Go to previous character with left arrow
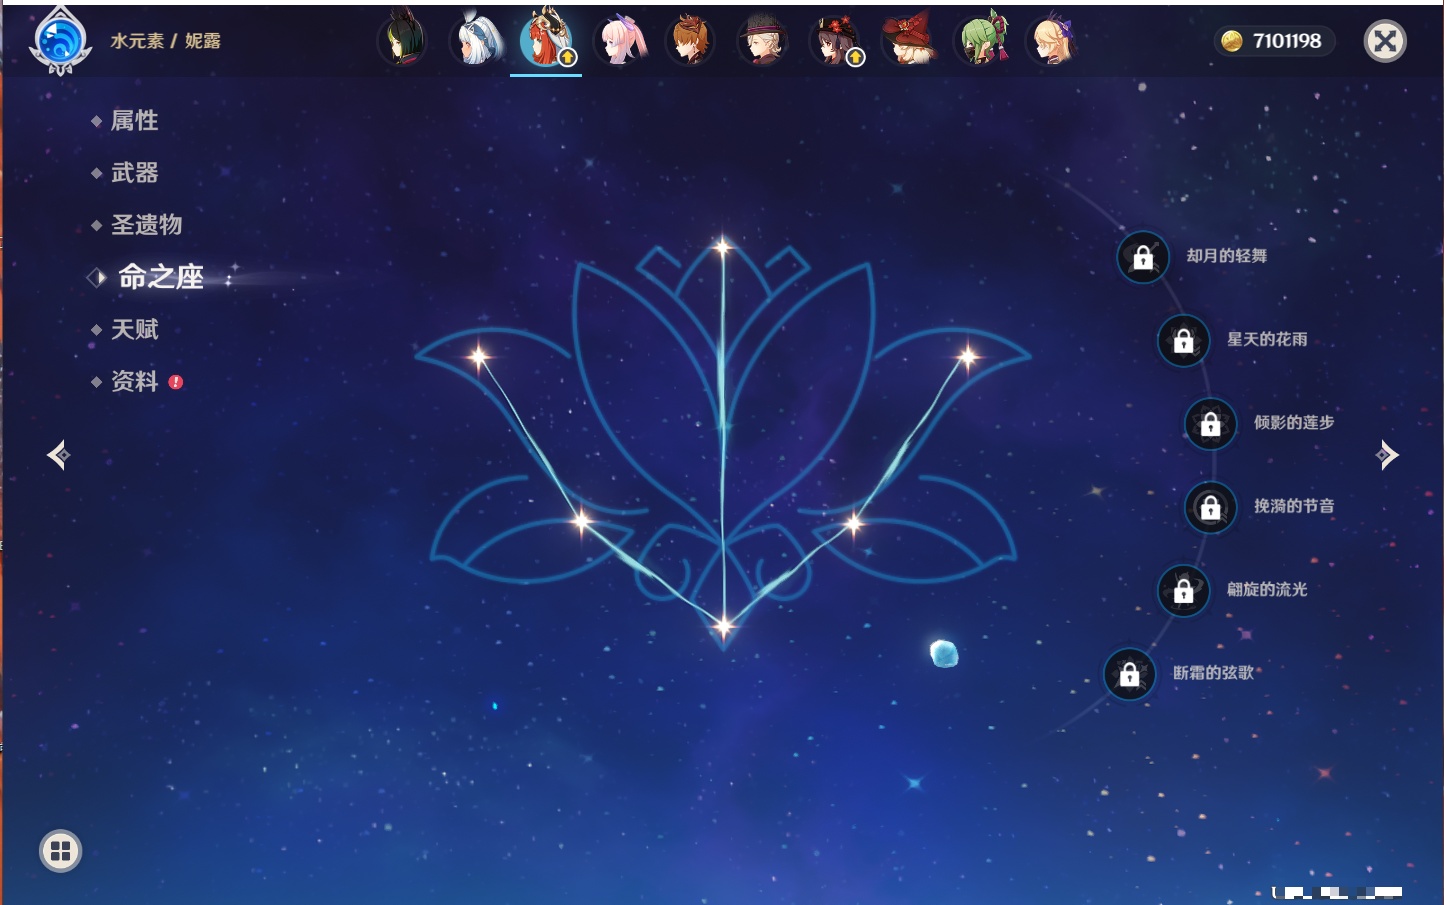The image size is (1444, 905). (x=58, y=455)
